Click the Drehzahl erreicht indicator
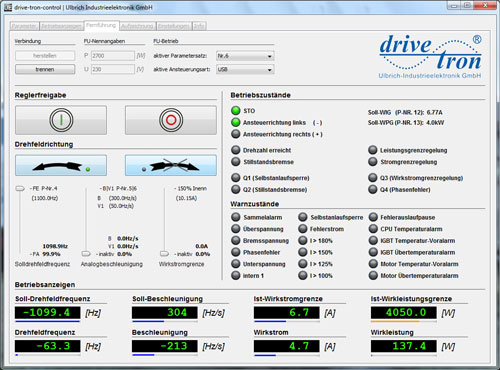Screen dimensions: 500x370 [236, 150]
